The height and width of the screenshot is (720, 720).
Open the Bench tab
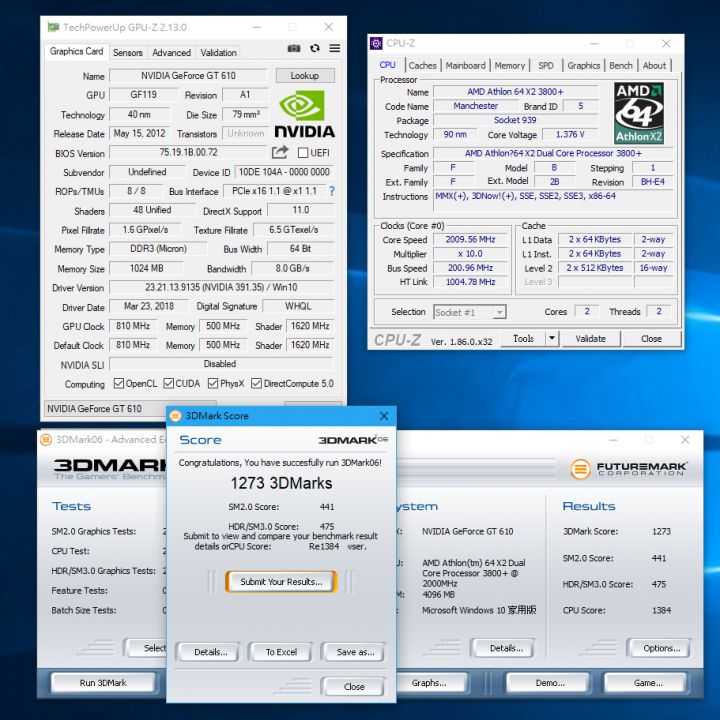coord(621,66)
